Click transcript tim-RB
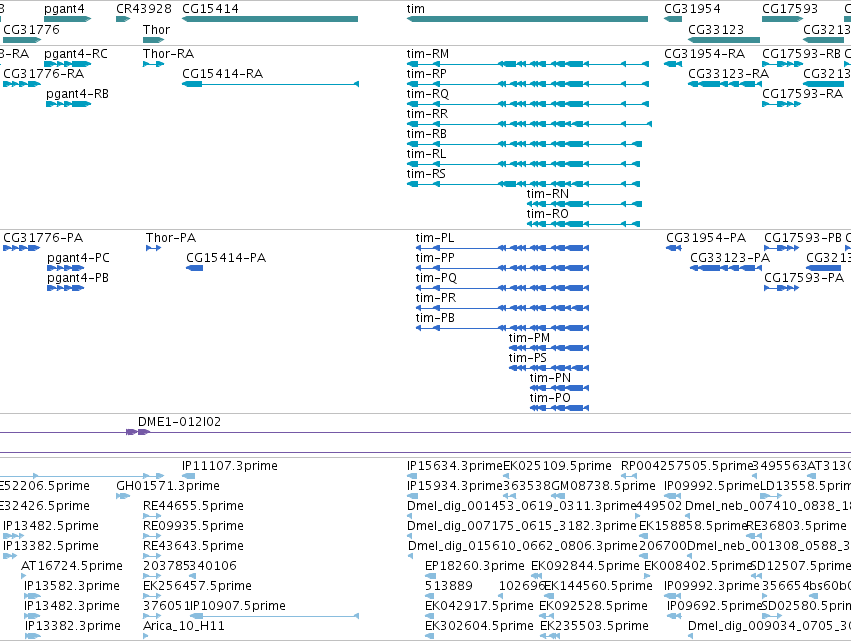851x641 pixels. [x=524, y=144]
